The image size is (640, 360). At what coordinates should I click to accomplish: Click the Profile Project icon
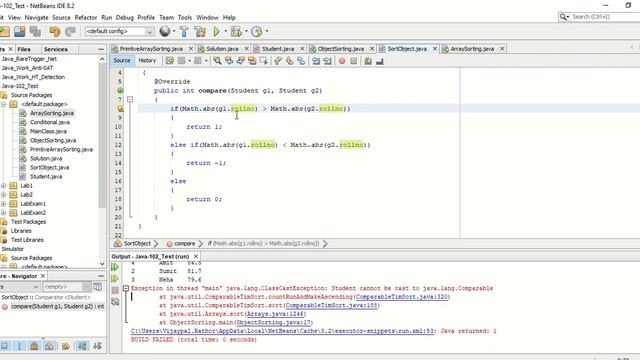pos(256,31)
